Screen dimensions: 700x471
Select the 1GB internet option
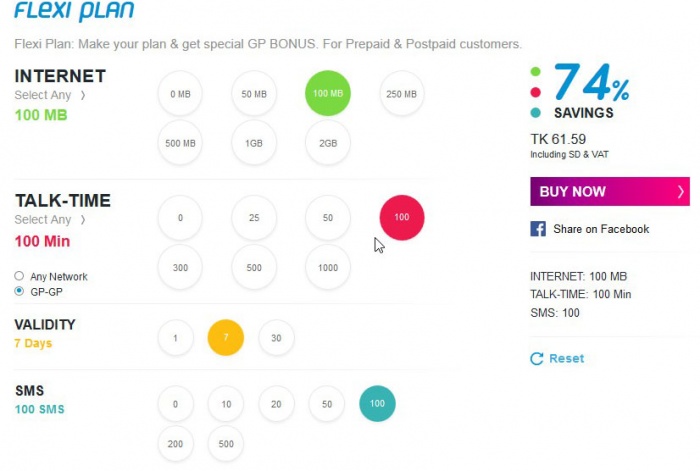pos(254,143)
